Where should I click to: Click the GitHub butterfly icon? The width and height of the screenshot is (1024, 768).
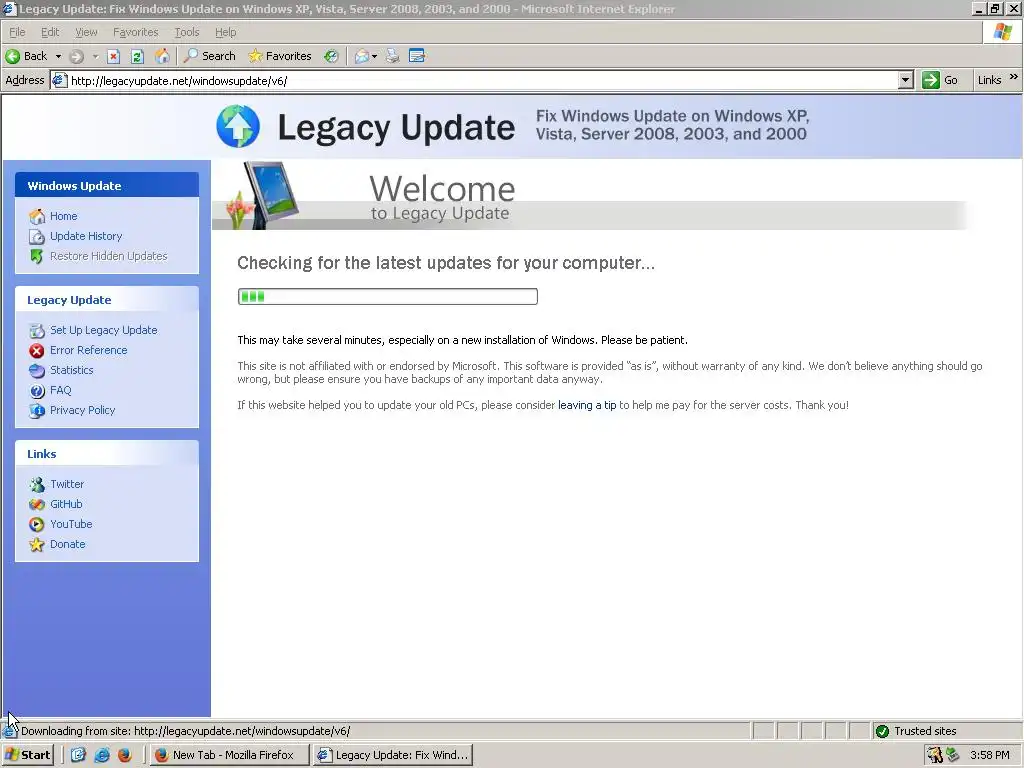[37, 504]
